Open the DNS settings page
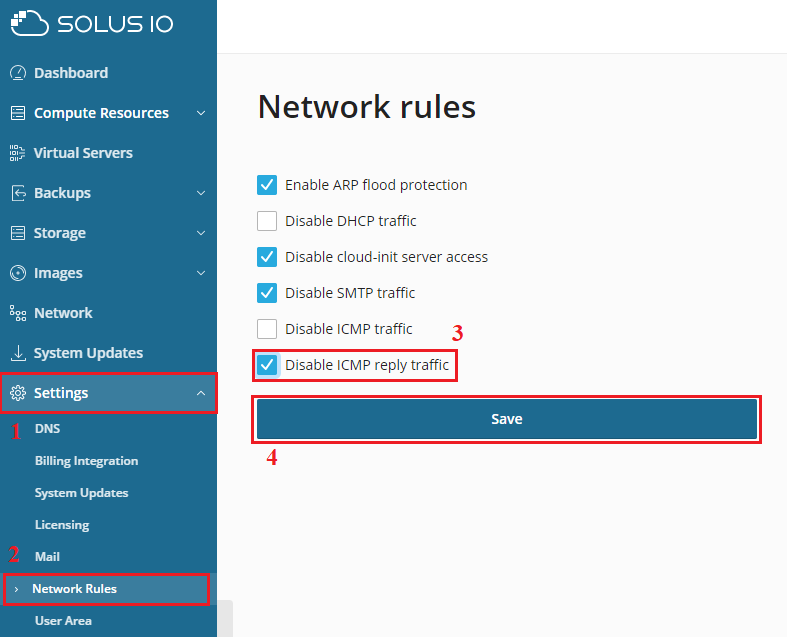This screenshot has width=787, height=637. click(48, 429)
